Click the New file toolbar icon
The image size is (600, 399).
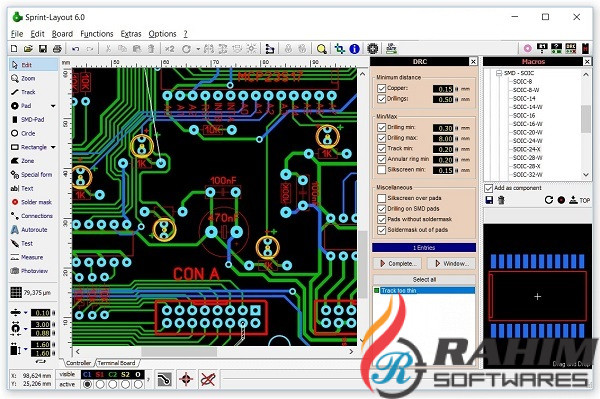pyautogui.click(x=14, y=49)
